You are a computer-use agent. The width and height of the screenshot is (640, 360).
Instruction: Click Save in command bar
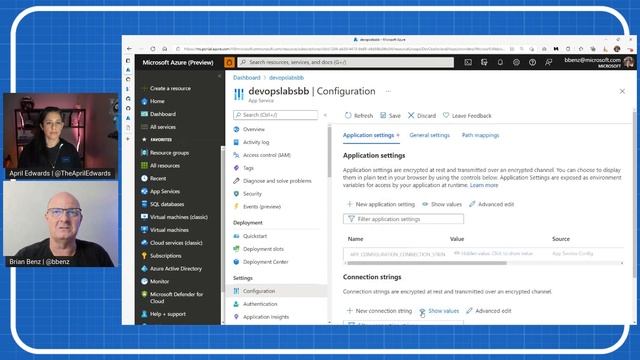[390, 116]
